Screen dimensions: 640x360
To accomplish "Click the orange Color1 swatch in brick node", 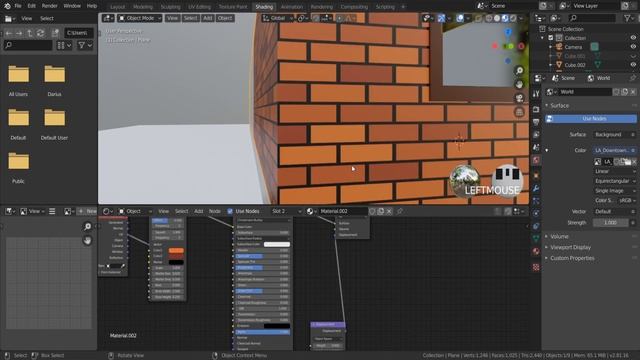I will pos(176,251).
